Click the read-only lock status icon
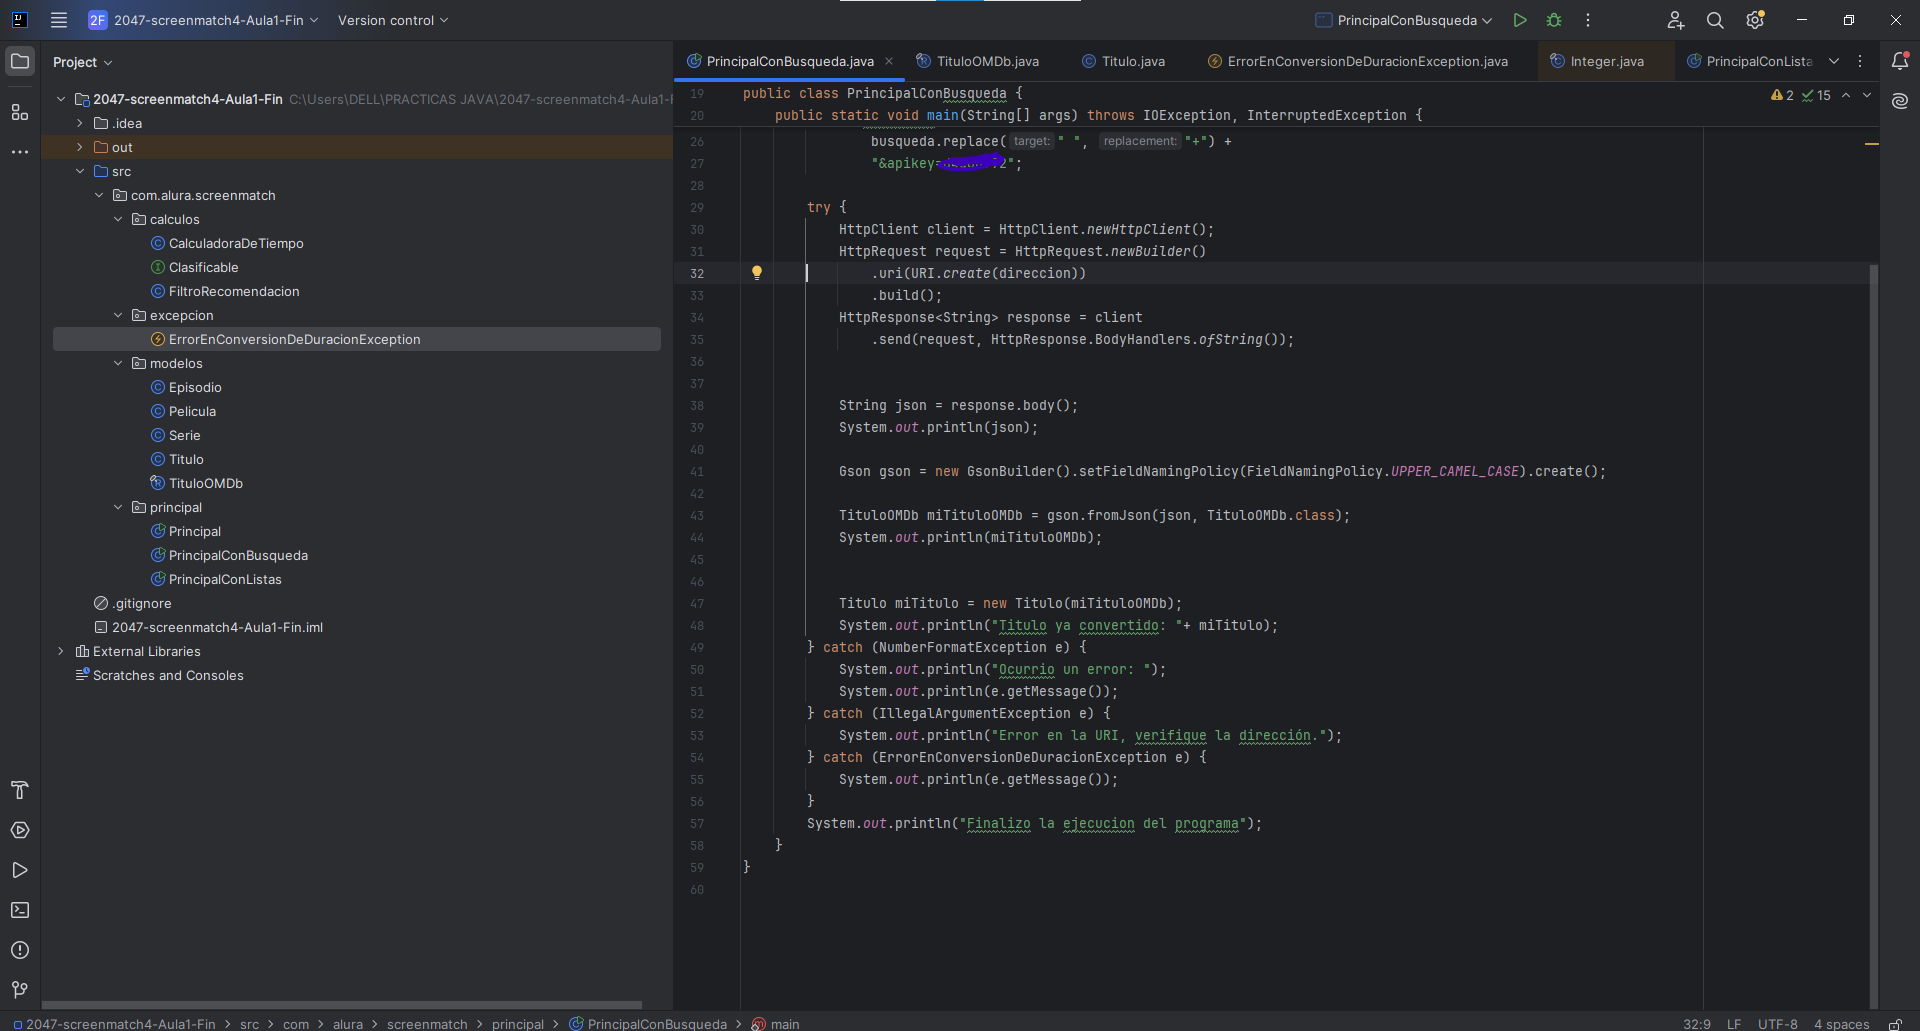This screenshot has height=1031, width=1920. coord(1895,1024)
